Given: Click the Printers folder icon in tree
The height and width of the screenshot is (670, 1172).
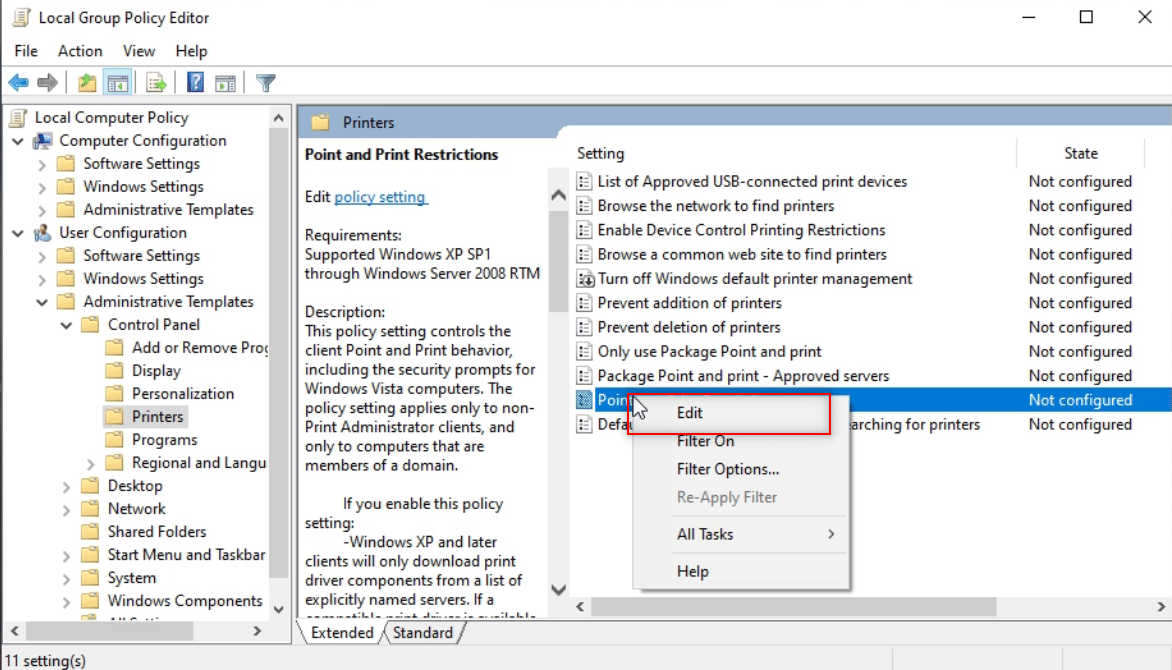Looking at the screenshot, I should pos(114,417).
